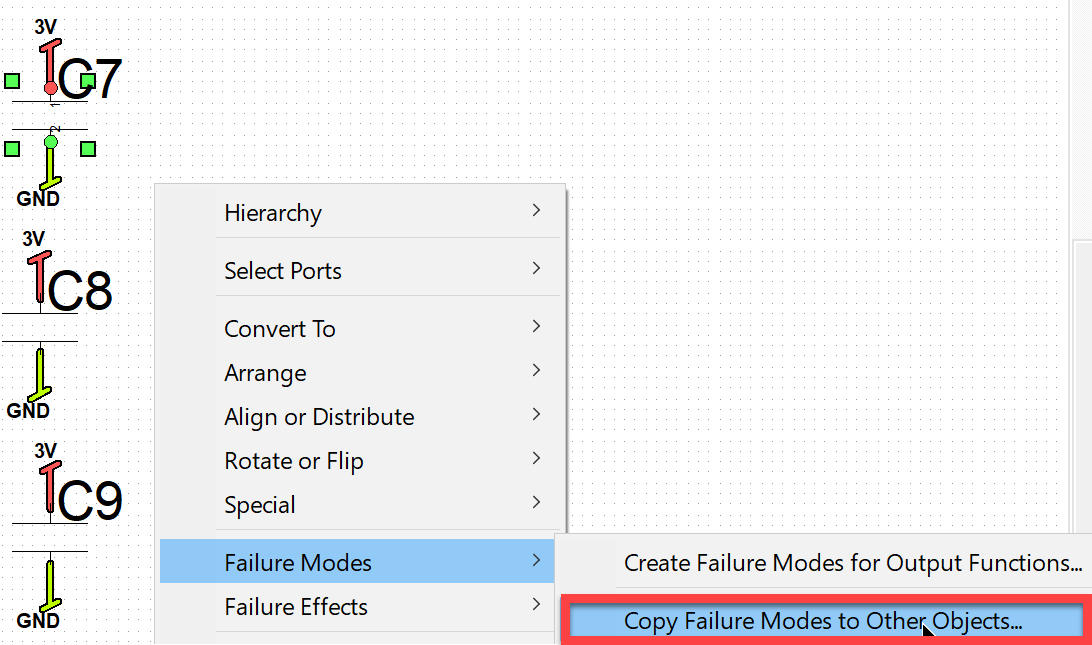1092x645 pixels.
Task: Open the Failure Effects submenu
Action: tap(359, 606)
